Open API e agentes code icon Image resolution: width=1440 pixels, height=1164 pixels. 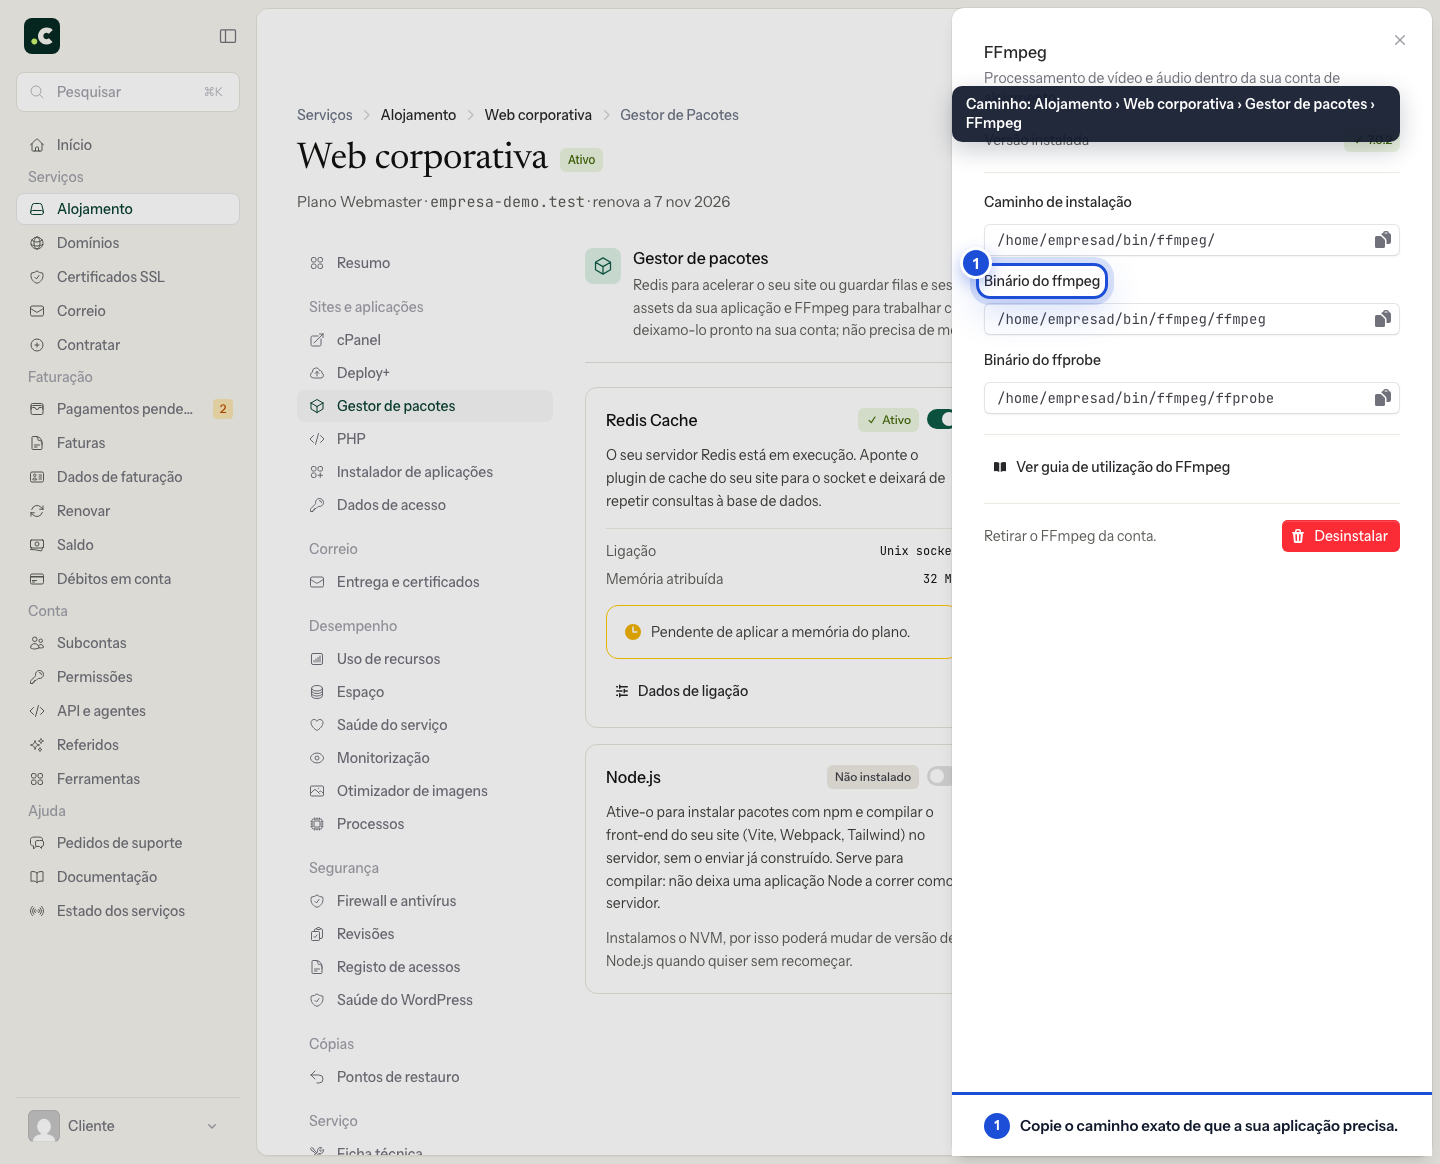click(x=37, y=711)
